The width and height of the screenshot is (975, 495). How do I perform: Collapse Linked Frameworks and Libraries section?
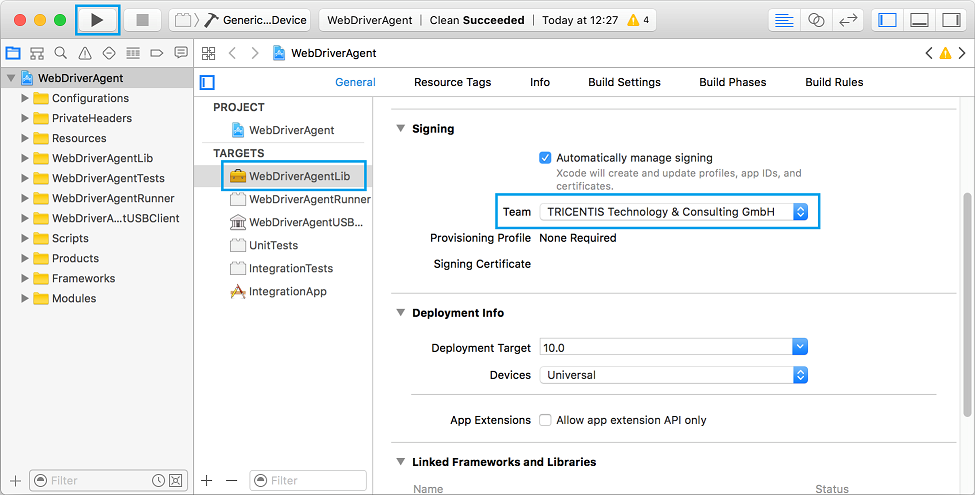400,462
